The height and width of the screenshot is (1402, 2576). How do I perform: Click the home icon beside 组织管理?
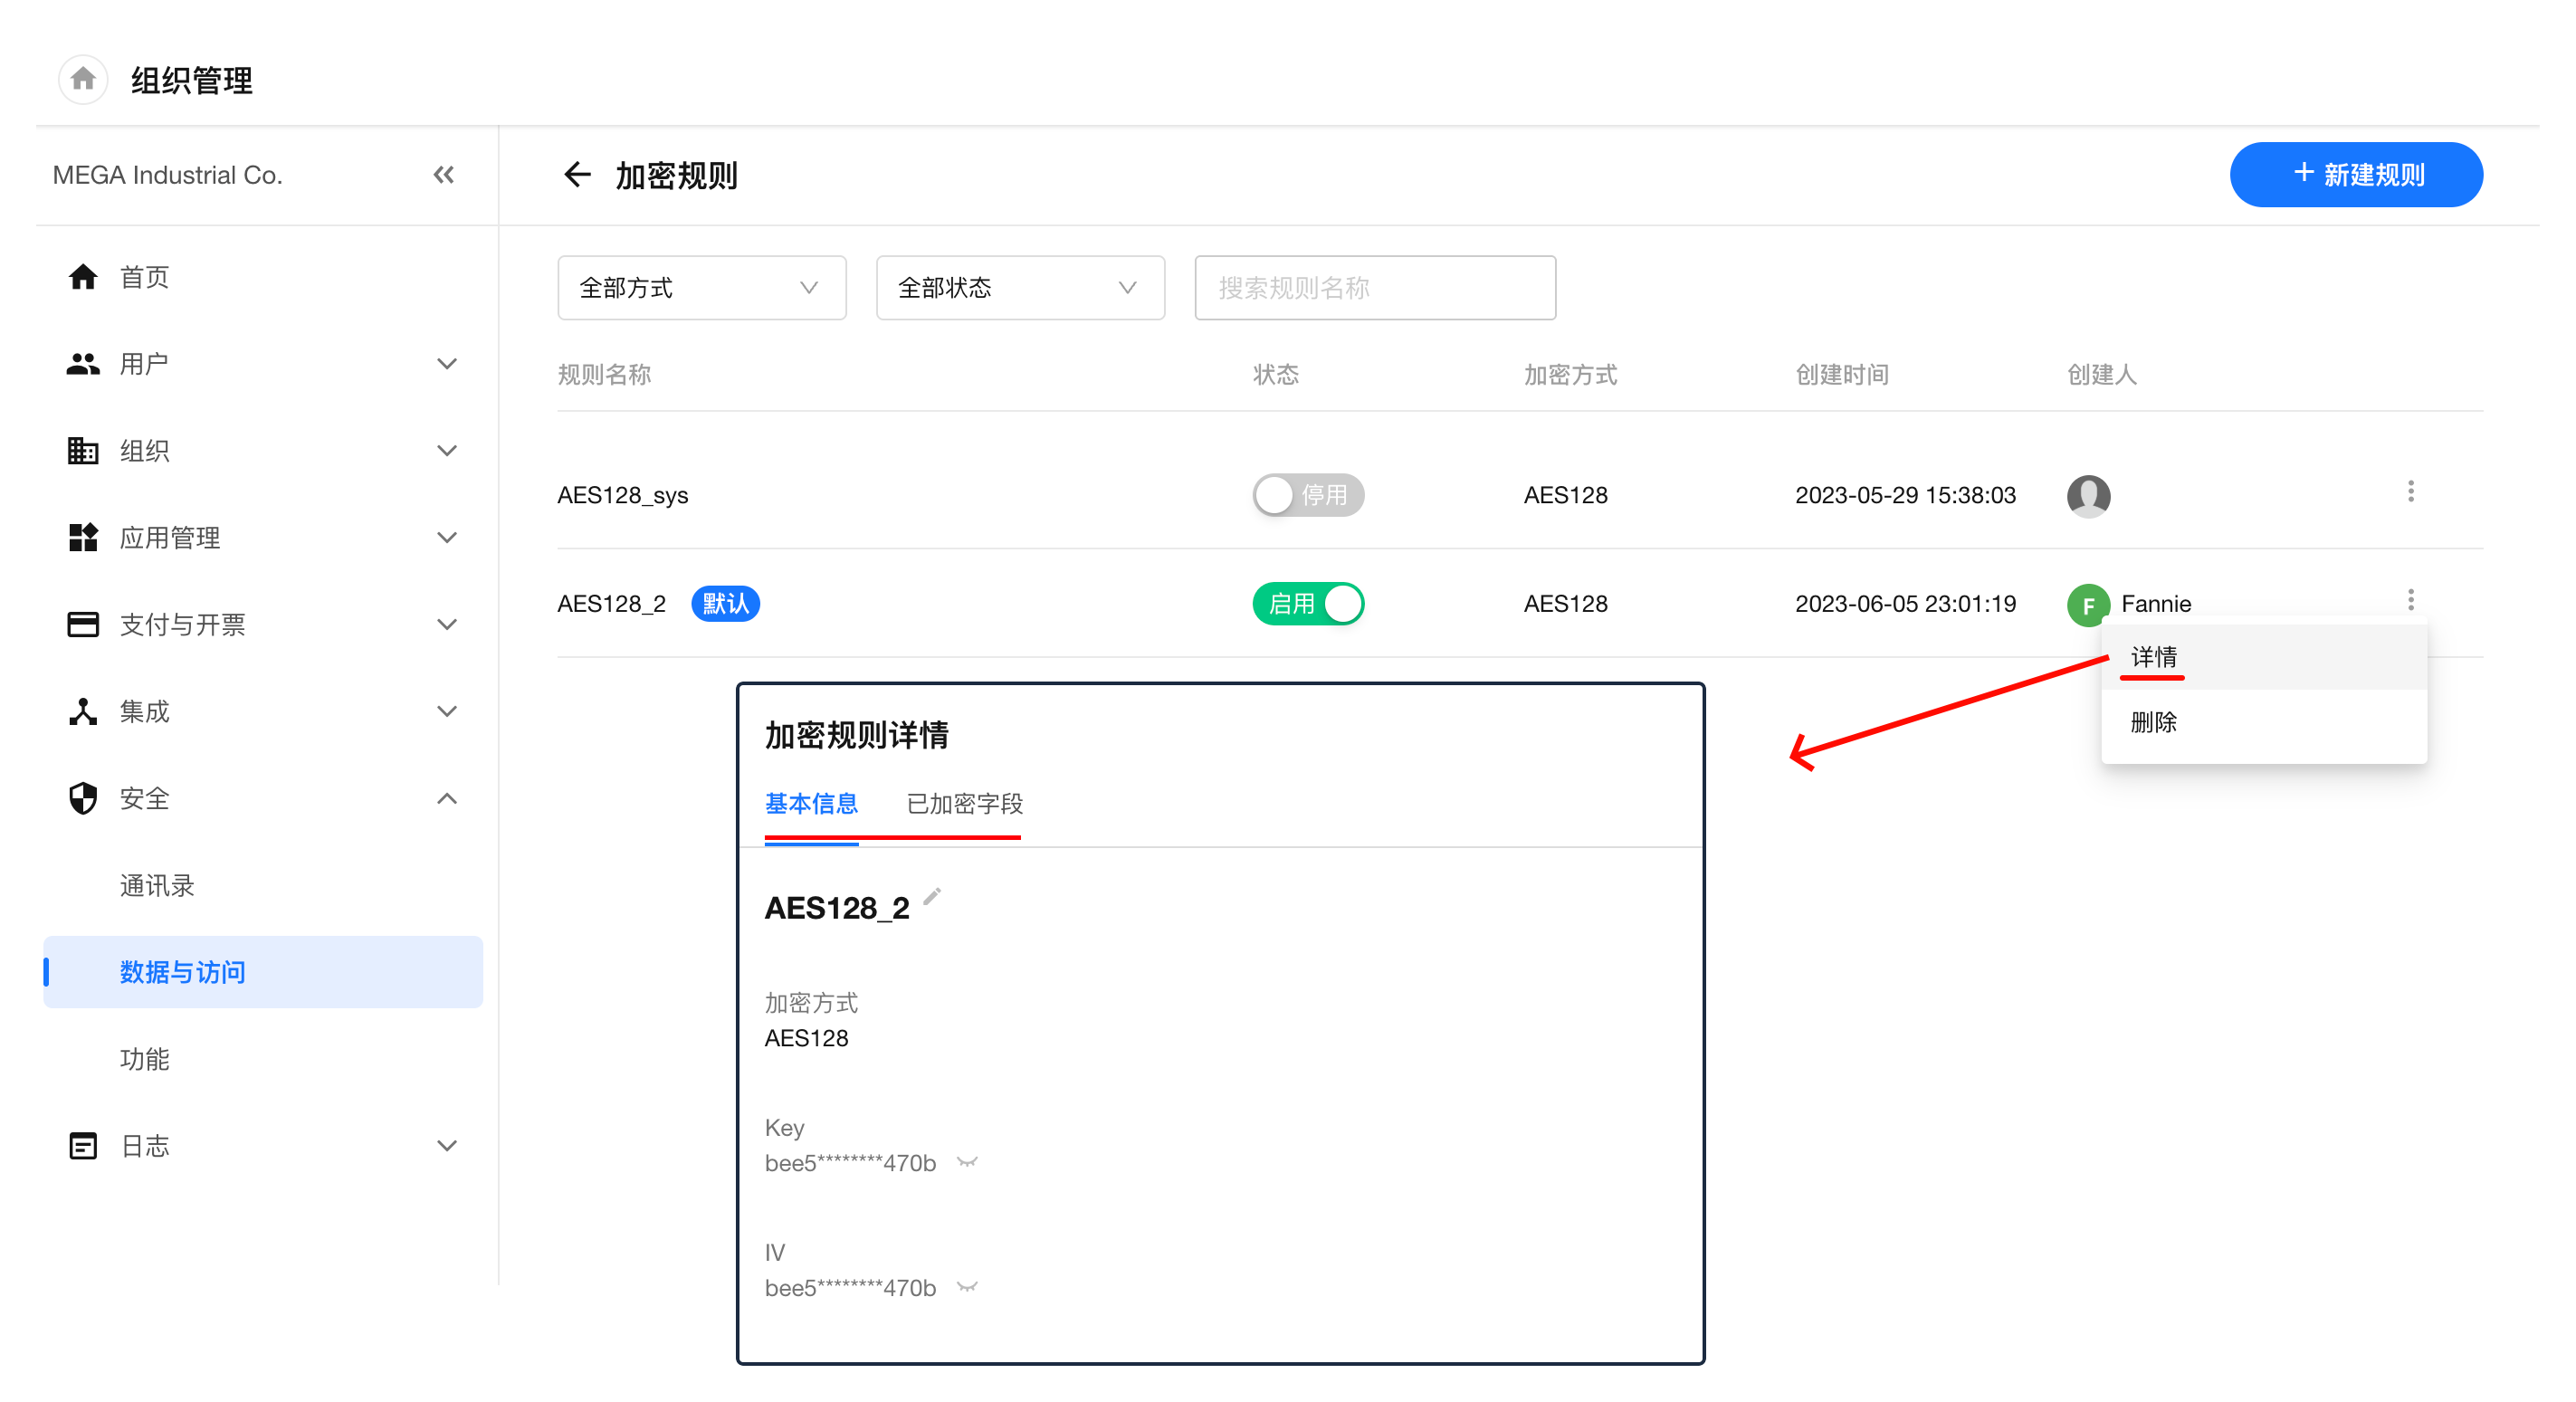[x=83, y=79]
